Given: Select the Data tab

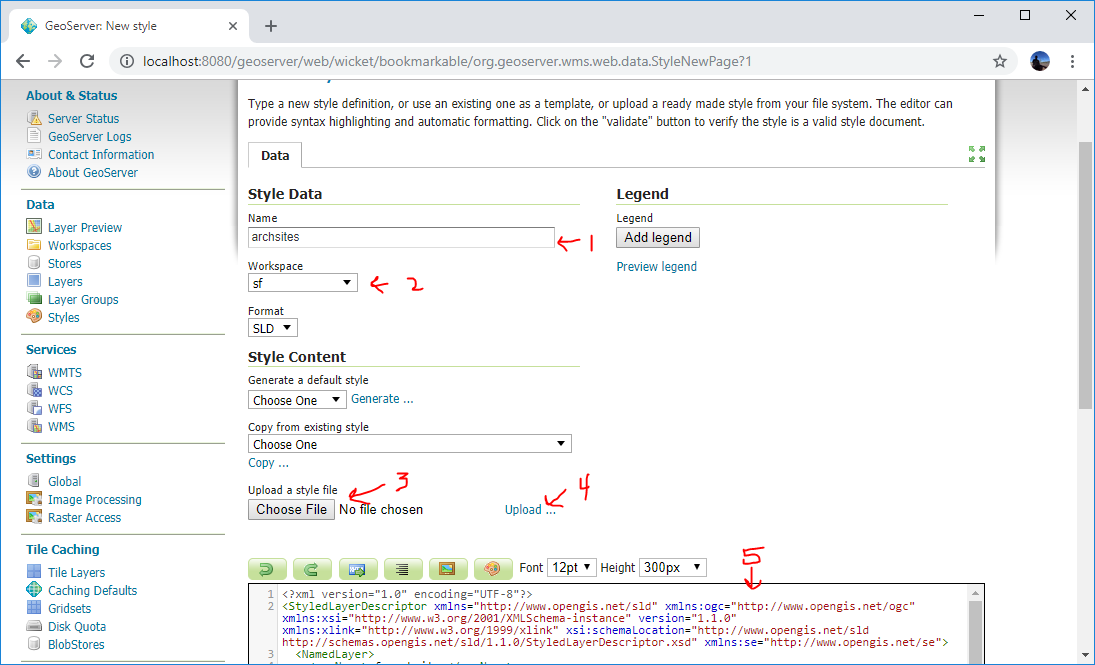Looking at the screenshot, I should coord(275,155).
